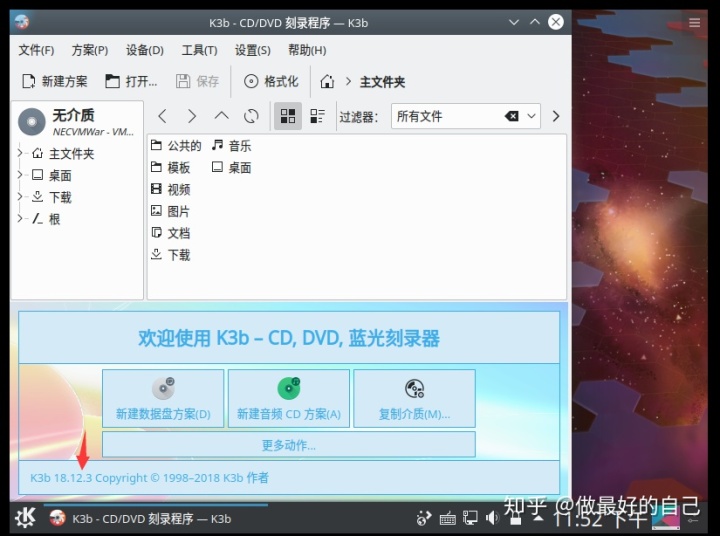
Task: Expand the 主文件夹 tree node
Action: (20, 152)
